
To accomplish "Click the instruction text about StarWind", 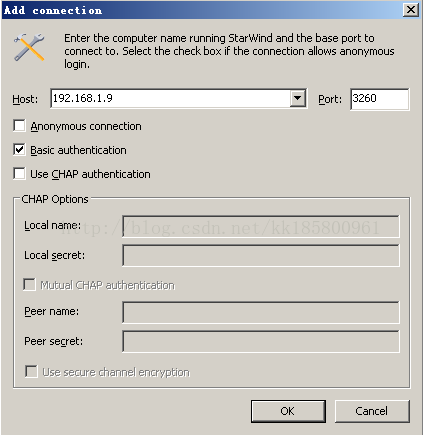I will pos(229,51).
